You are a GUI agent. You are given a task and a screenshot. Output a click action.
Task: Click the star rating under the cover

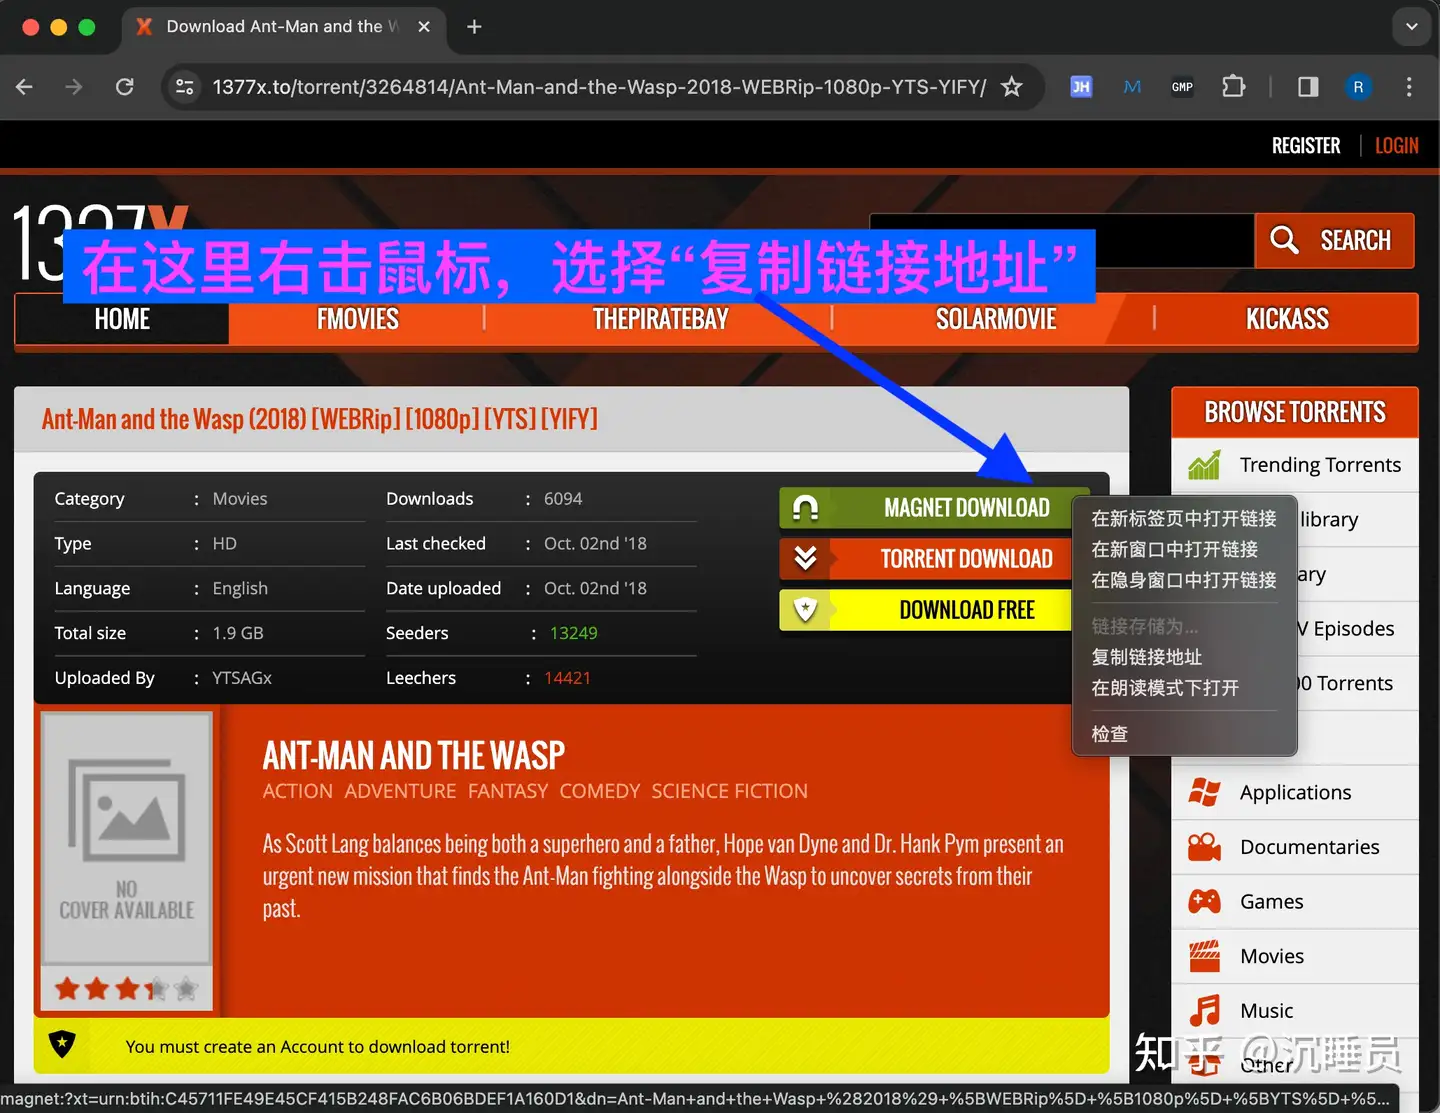pyautogui.click(x=126, y=989)
